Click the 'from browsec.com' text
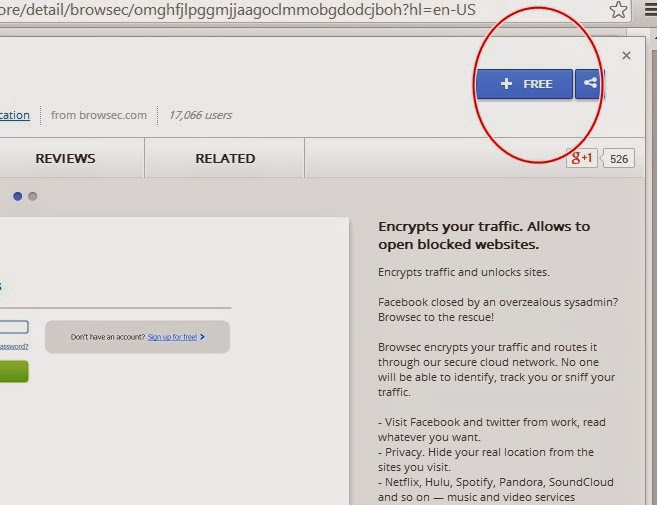The width and height of the screenshot is (657, 505). [x=99, y=115]
